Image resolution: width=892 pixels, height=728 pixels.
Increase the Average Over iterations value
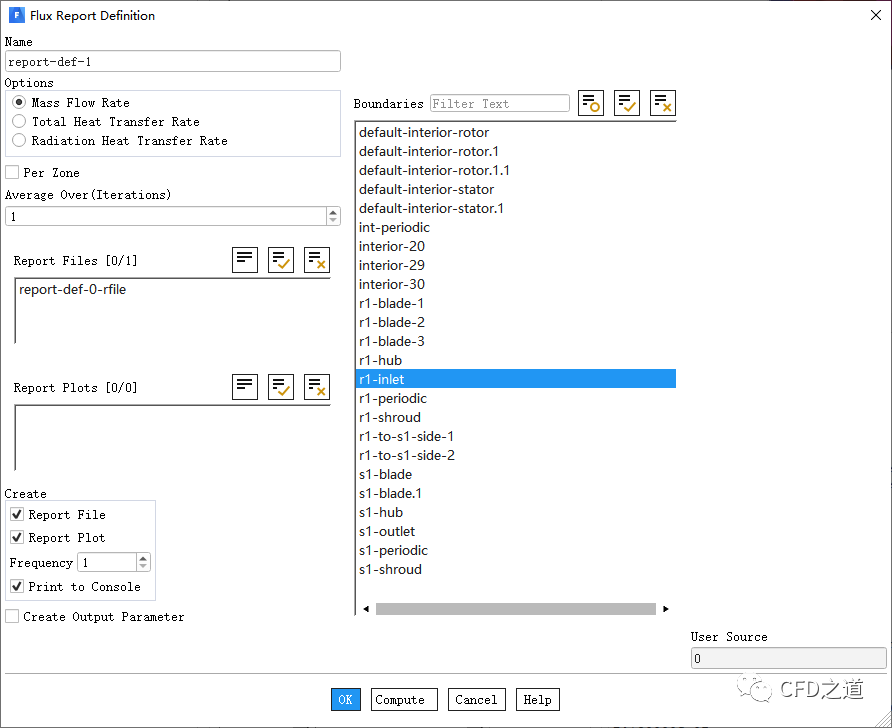[x=333, y=212]
